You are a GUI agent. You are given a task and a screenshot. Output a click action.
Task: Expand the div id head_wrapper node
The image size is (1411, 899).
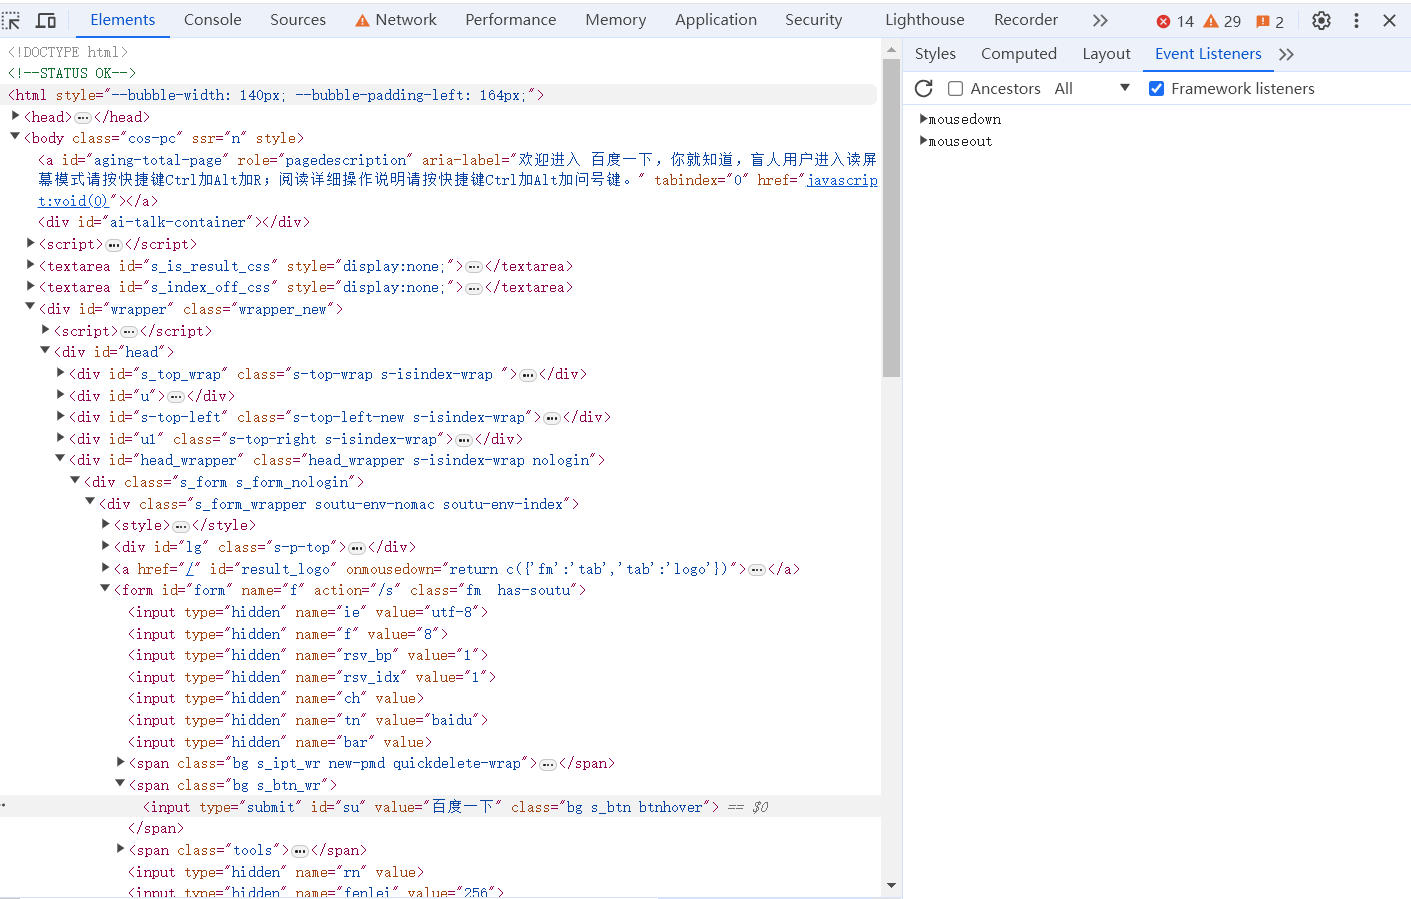[60, 459]
